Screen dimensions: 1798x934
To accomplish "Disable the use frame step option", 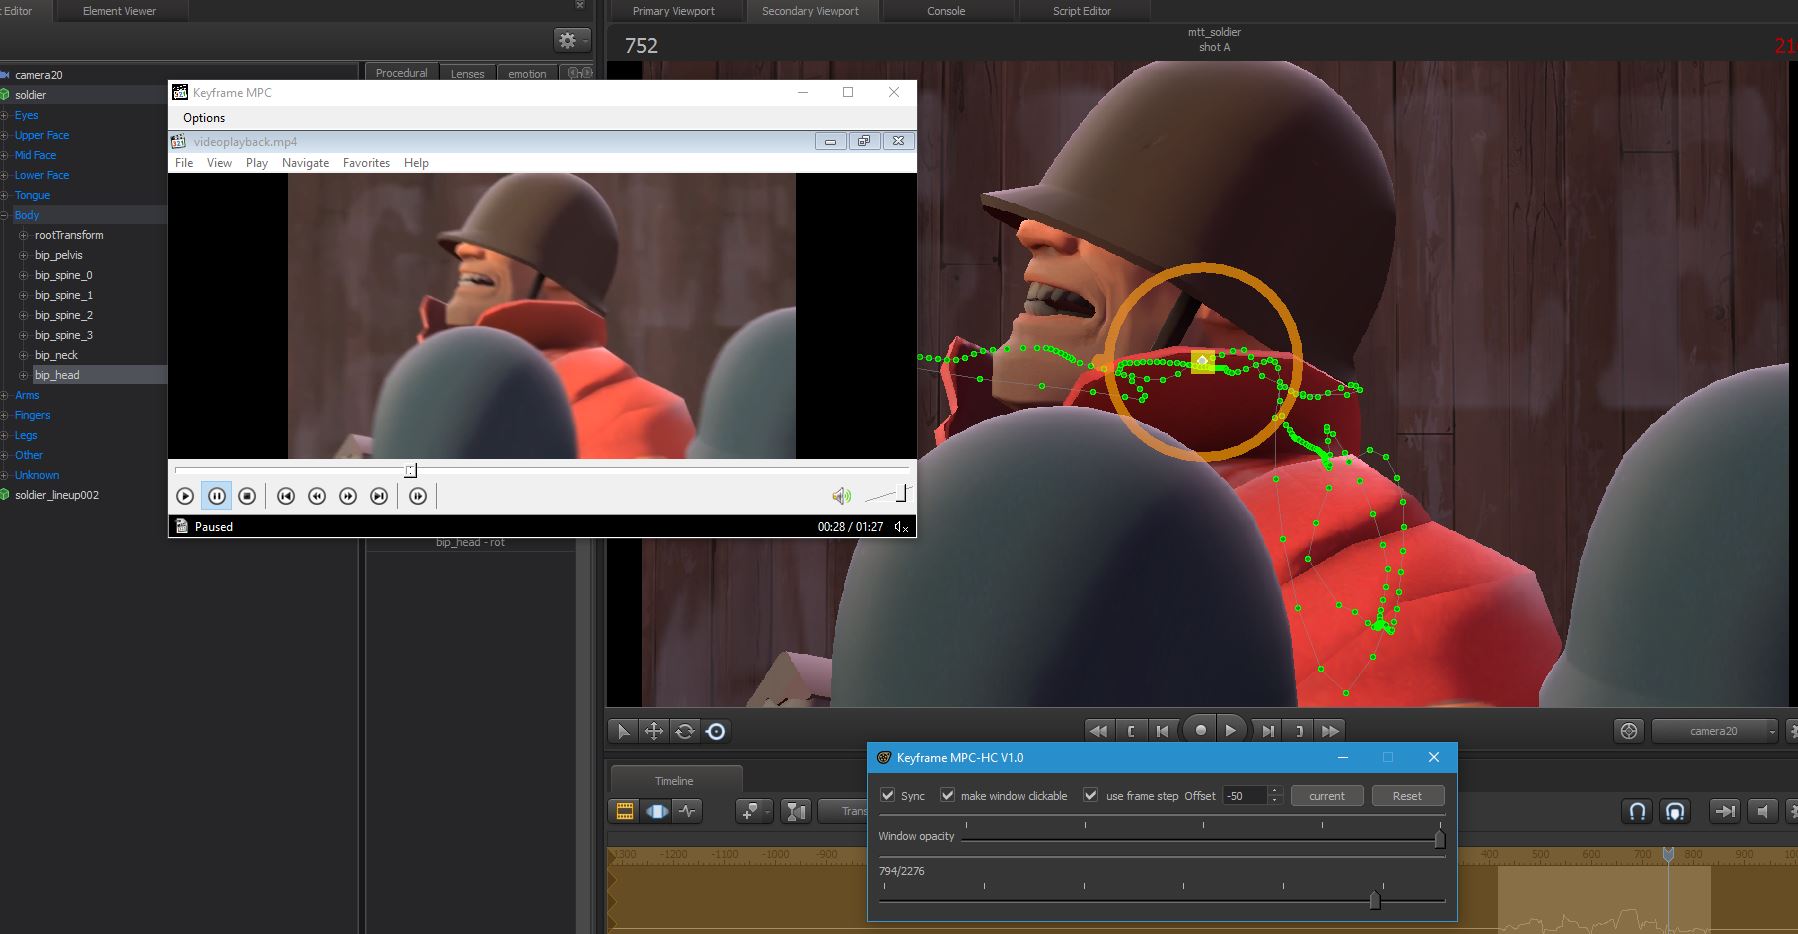I will (x=1090, y=795).
